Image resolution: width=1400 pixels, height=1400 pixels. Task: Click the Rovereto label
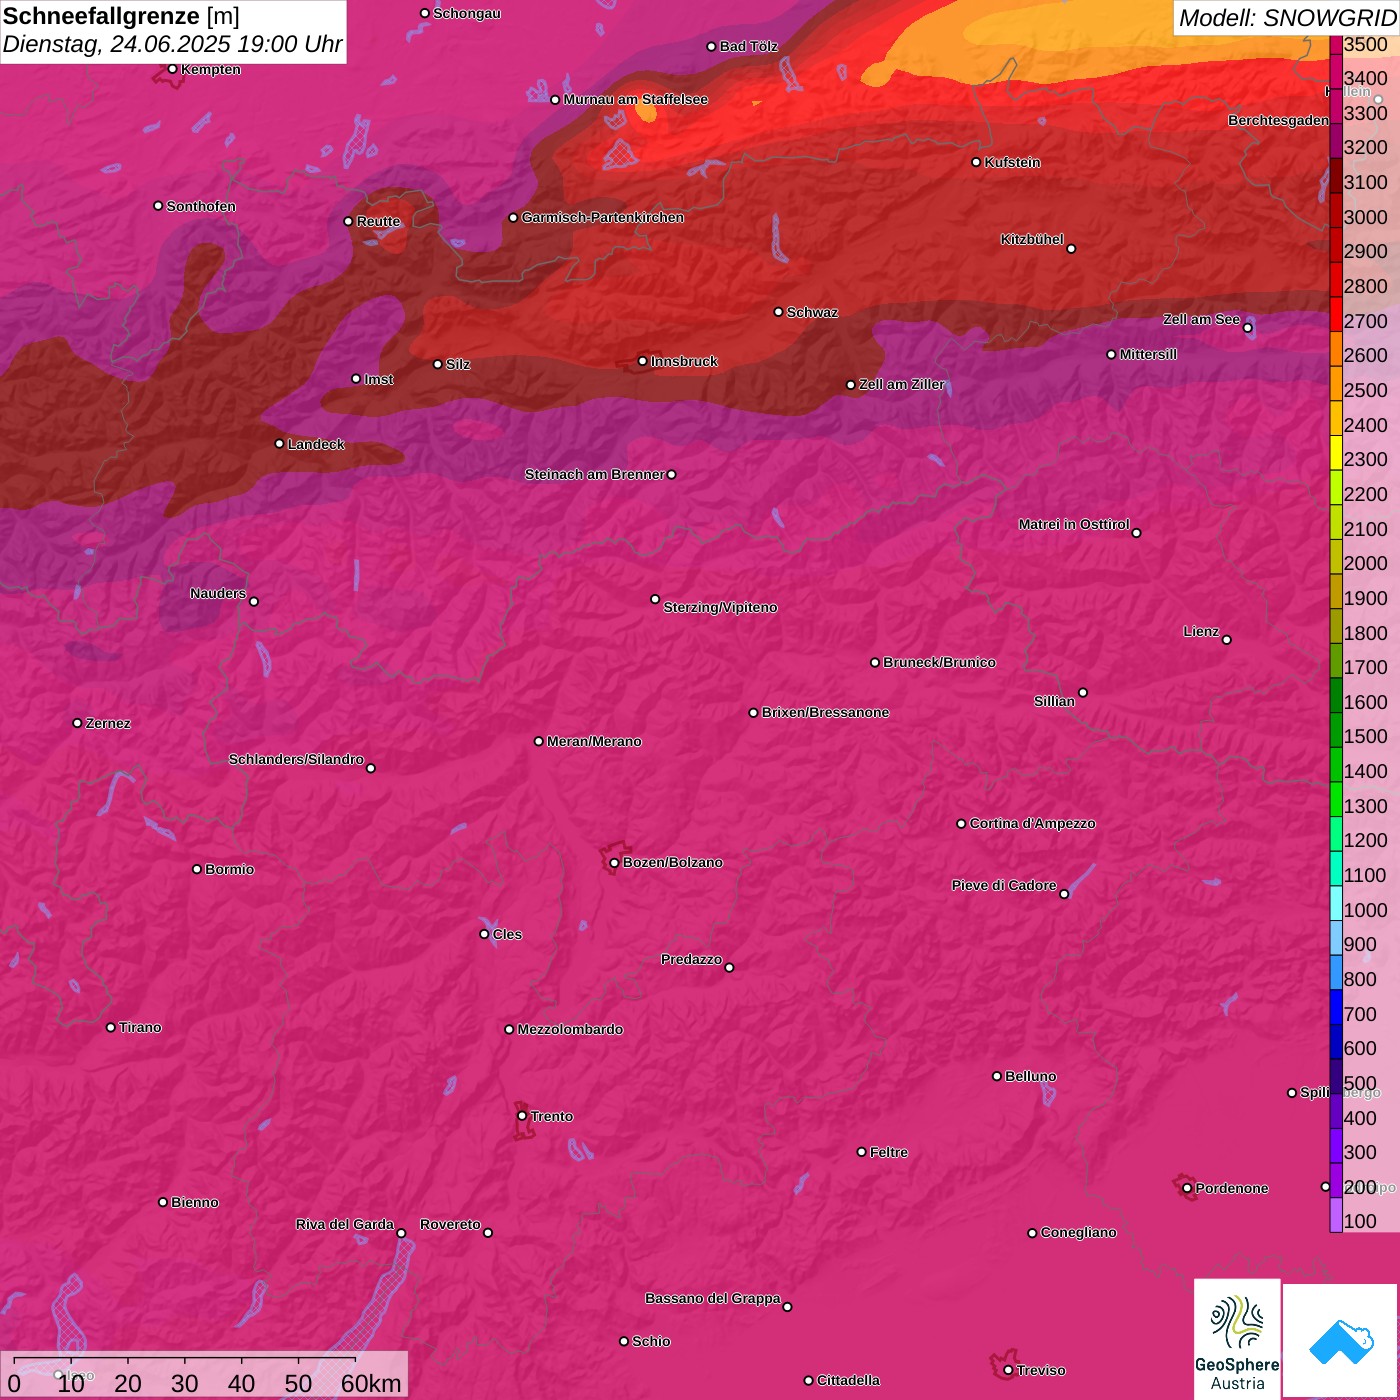[x=450, y=1224]
